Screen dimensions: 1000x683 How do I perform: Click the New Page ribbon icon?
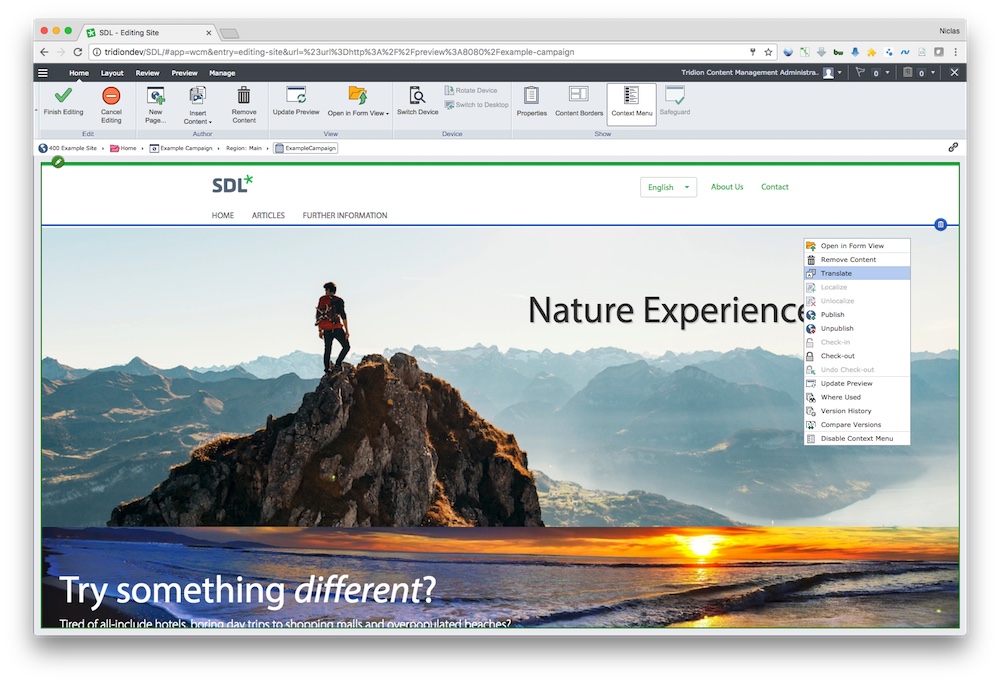point(155,96)
